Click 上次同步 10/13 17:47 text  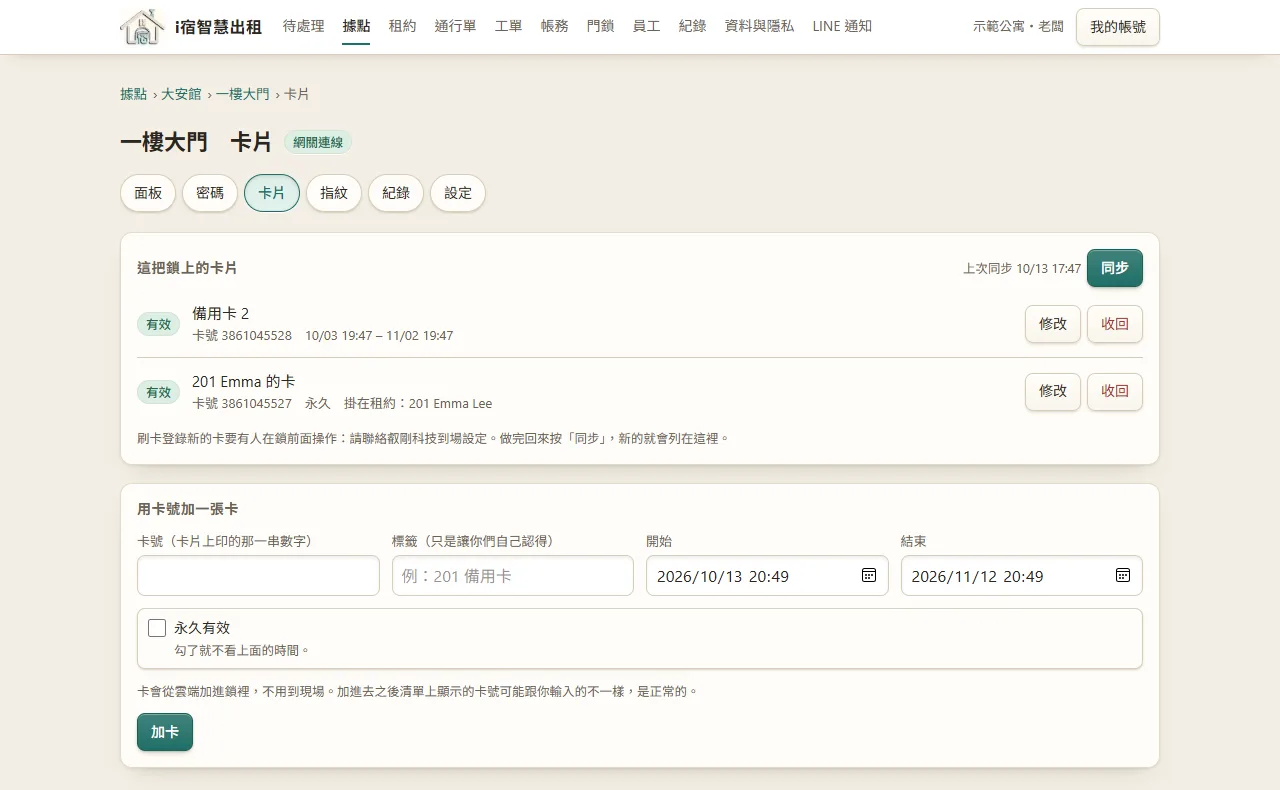(x=1022, y=269)
